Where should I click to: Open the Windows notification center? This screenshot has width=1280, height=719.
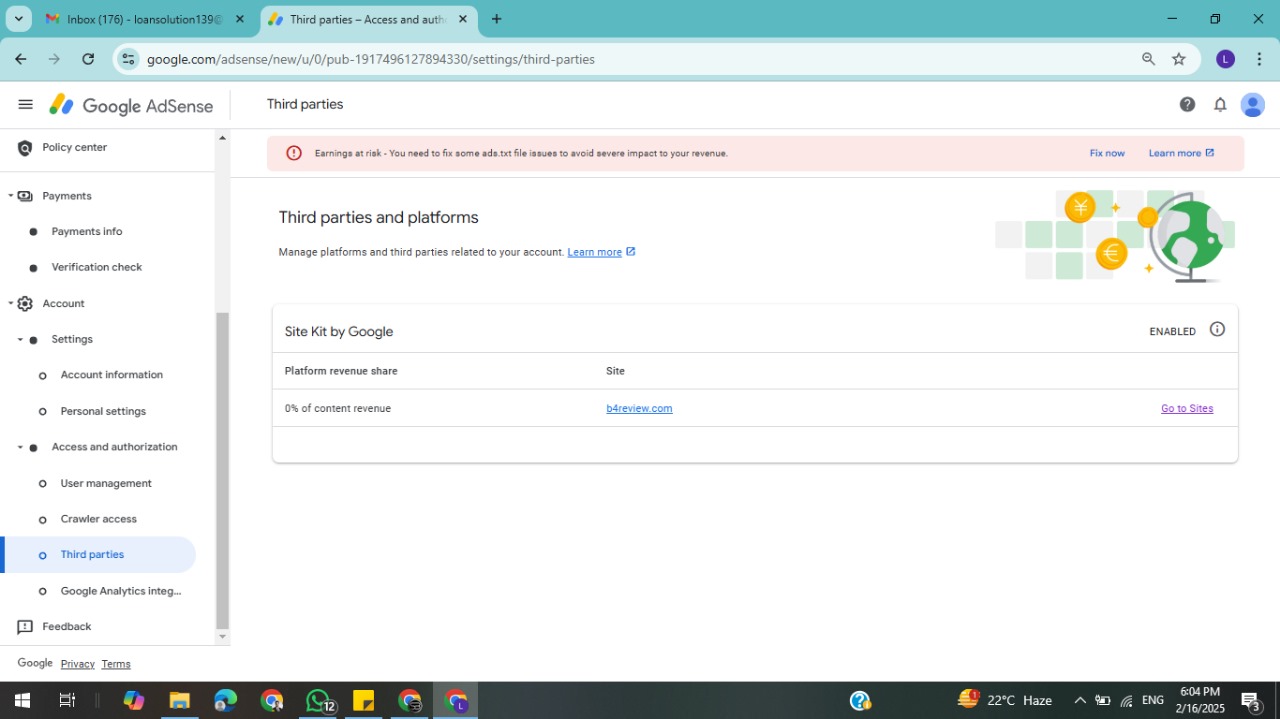tap(1250, 700)
